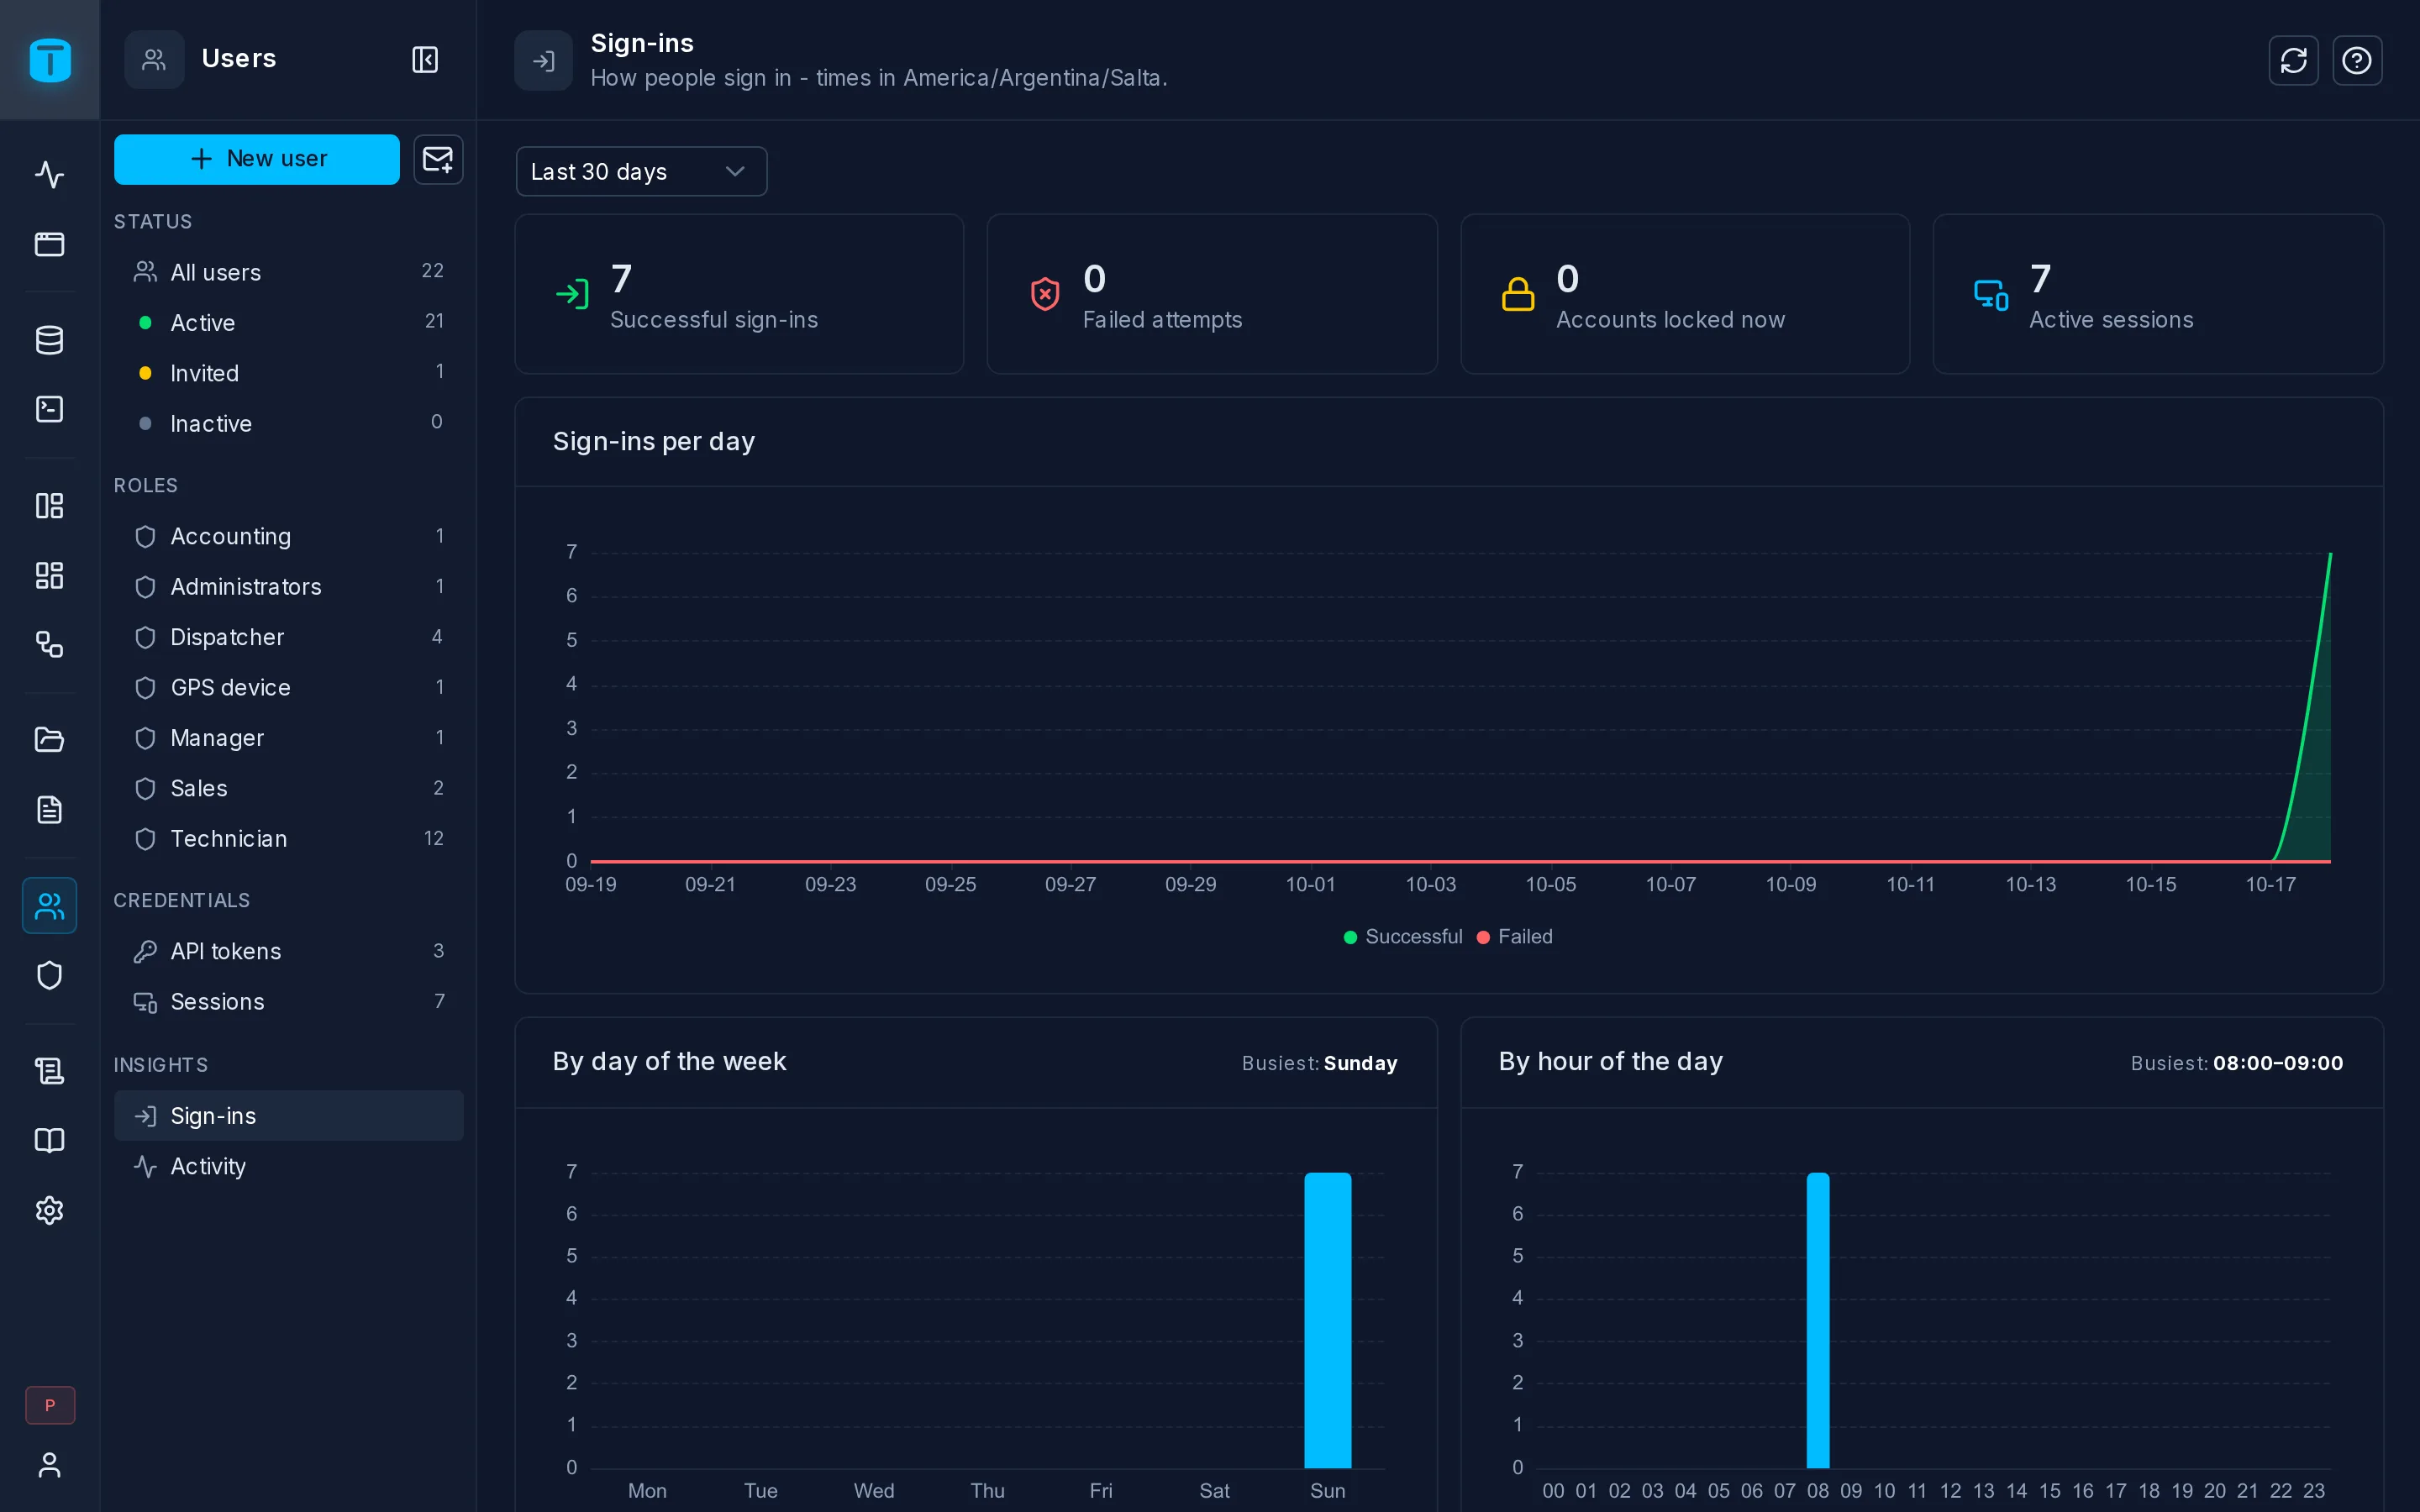The height and width of the screenshot is (1512, 2420).
Task: Open the dashboard grid icon in left rail
Action: click(x=49, y=575)
